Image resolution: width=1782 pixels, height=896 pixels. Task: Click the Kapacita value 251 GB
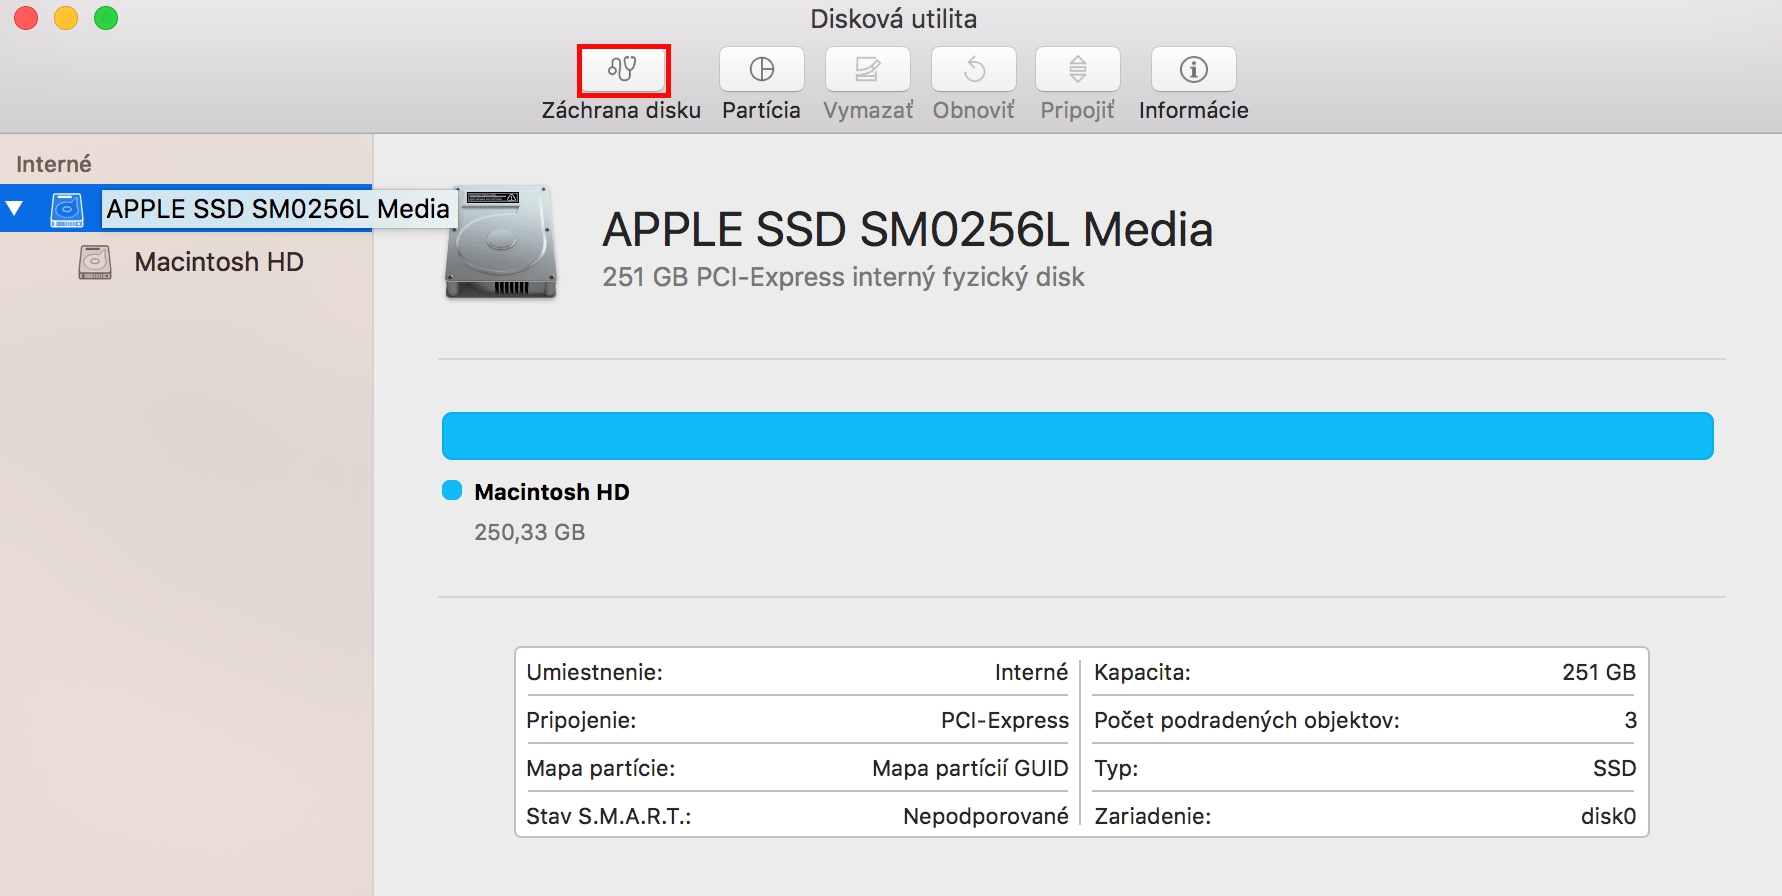(1599, 672)
